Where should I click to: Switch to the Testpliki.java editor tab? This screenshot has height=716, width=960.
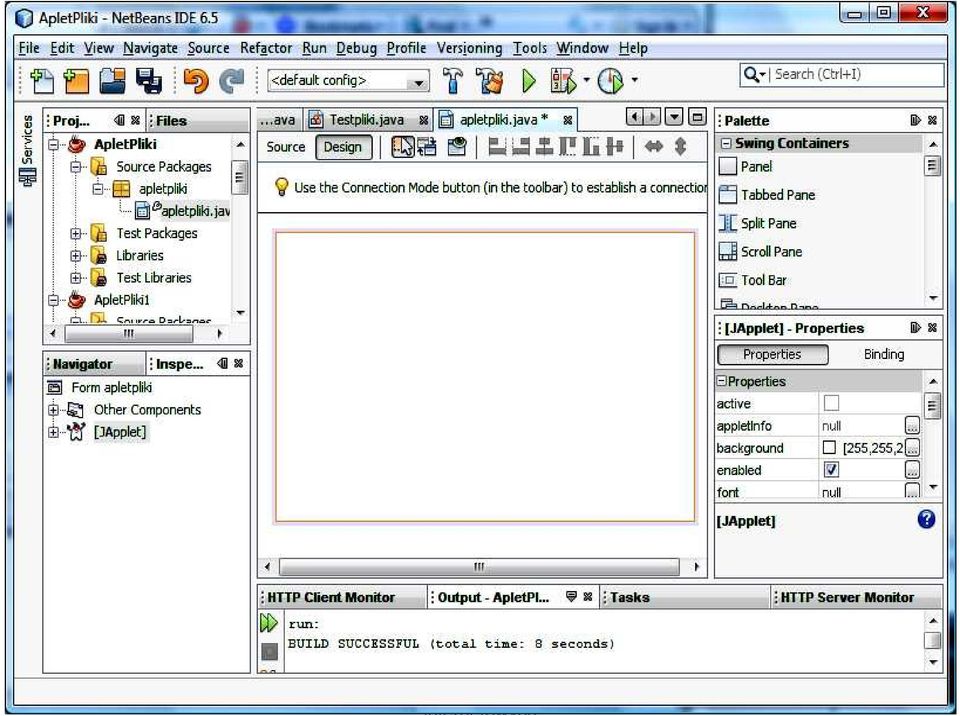367,119
